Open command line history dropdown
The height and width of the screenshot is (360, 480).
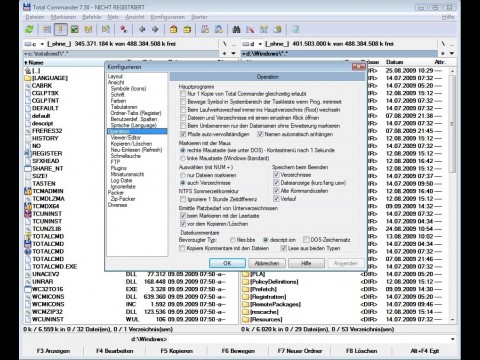(453, 339)
